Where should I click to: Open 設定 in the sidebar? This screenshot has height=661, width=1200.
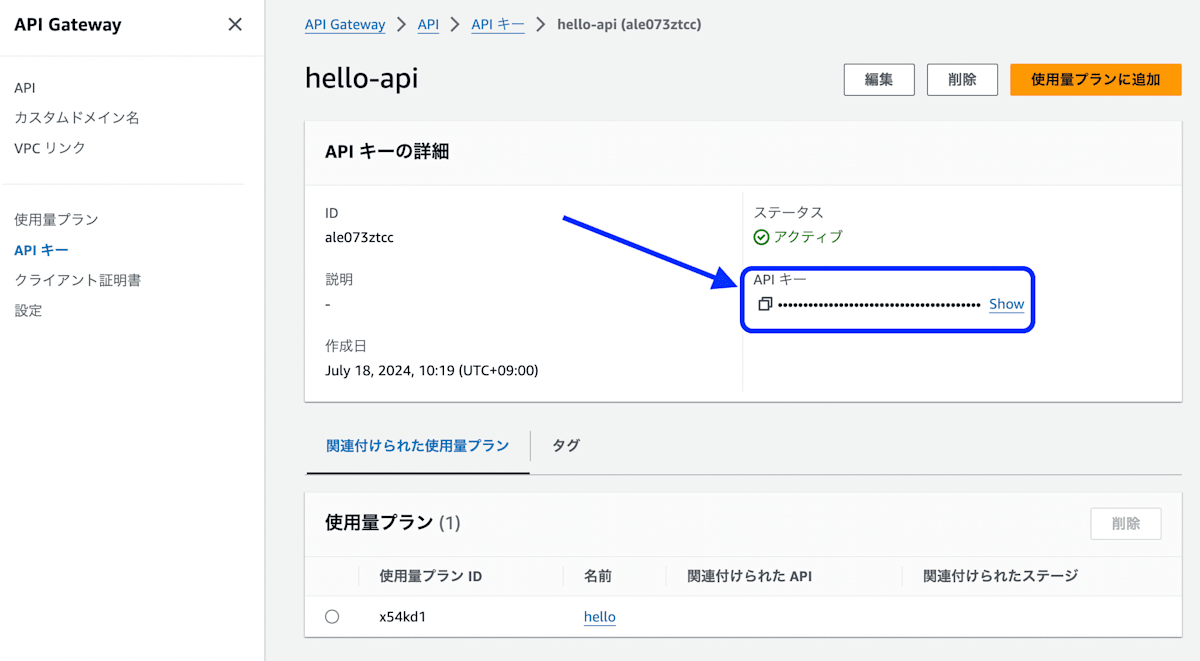(x=28, y=310)
